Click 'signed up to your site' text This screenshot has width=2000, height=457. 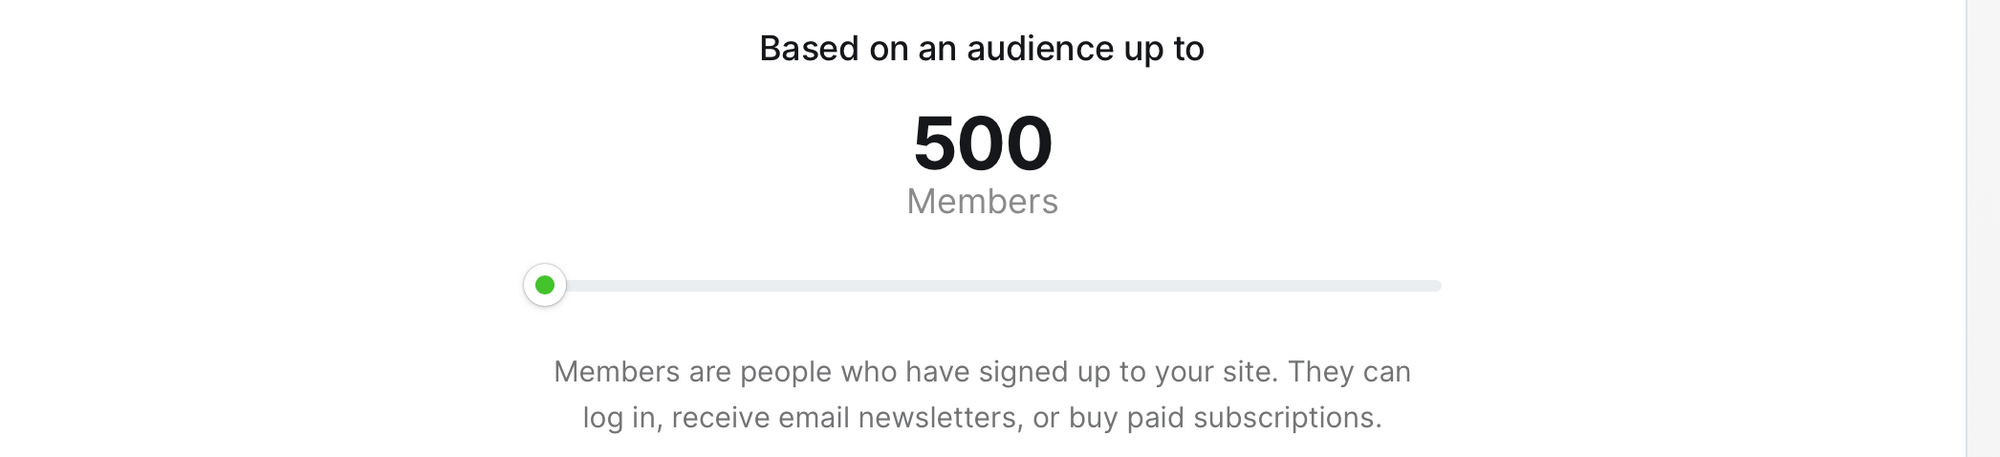click(1128, 372)
